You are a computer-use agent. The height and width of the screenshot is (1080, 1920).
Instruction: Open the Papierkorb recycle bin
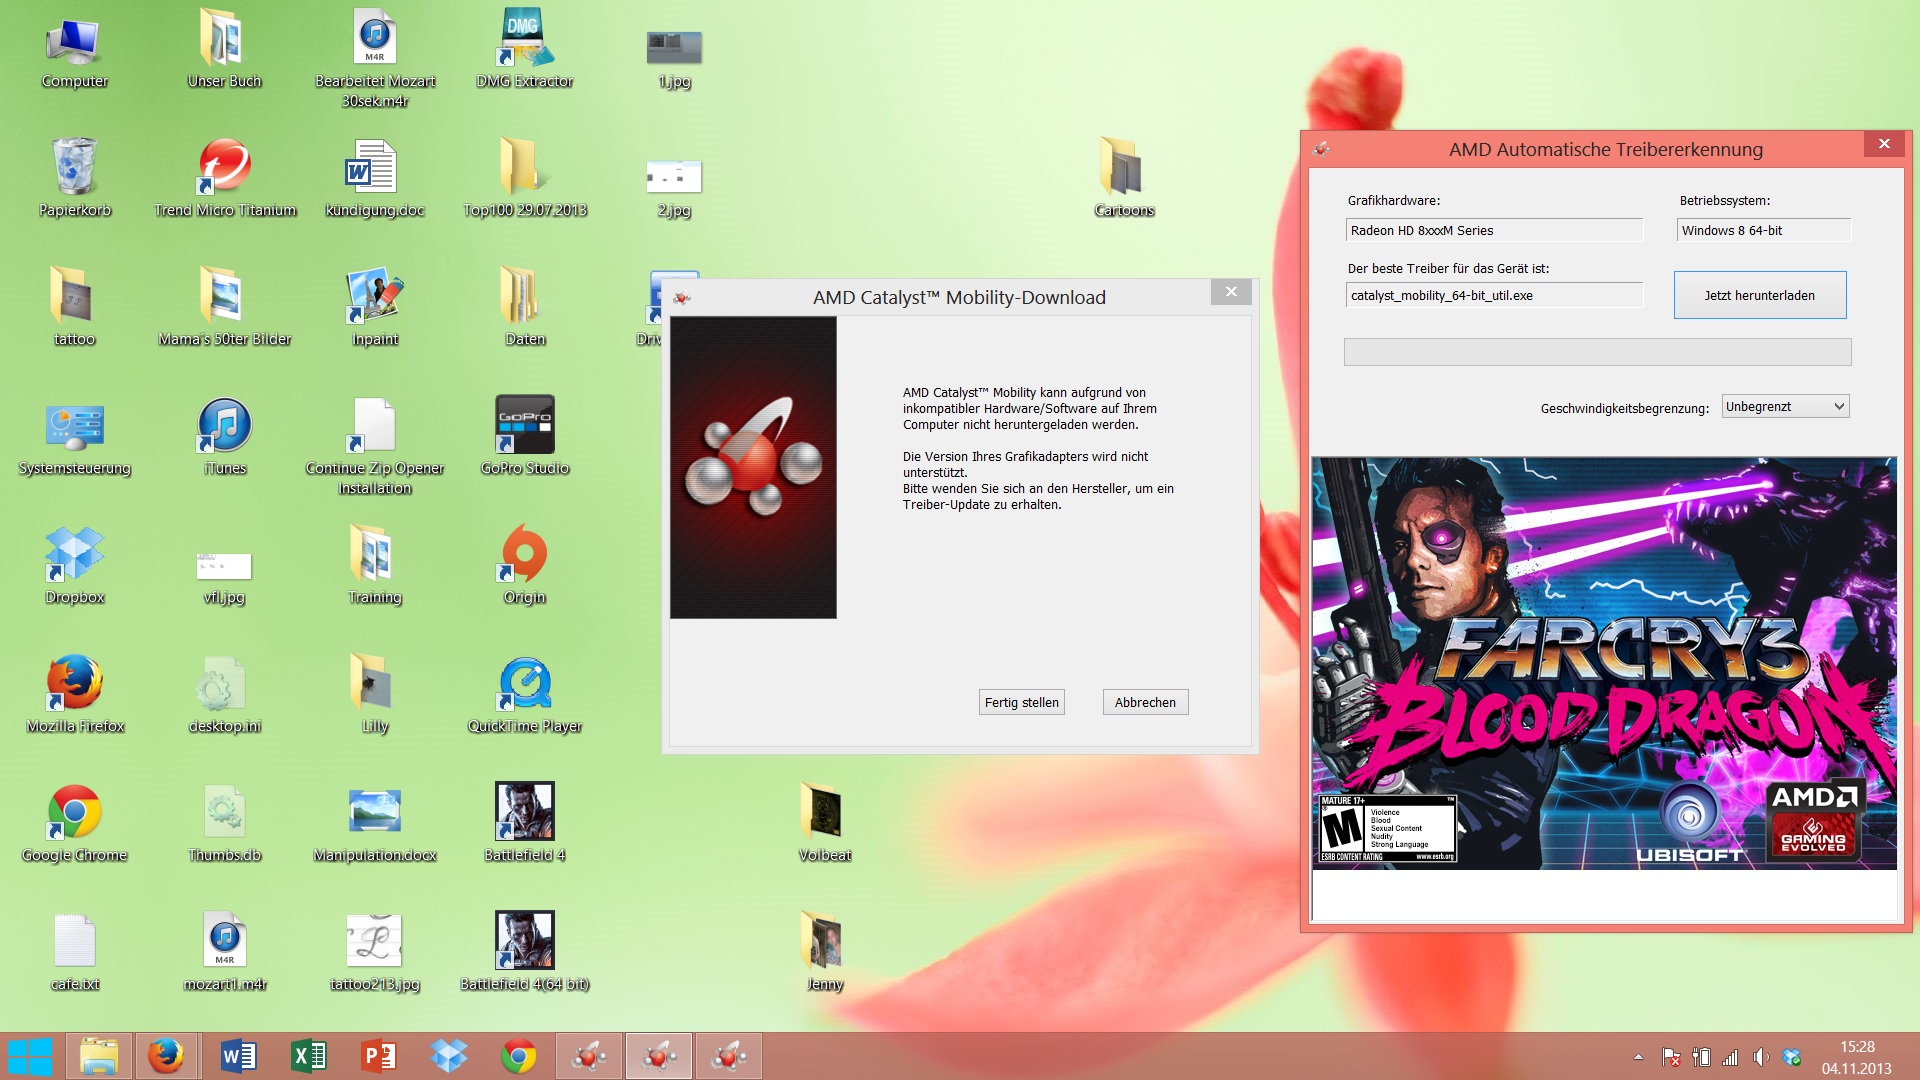74,178
